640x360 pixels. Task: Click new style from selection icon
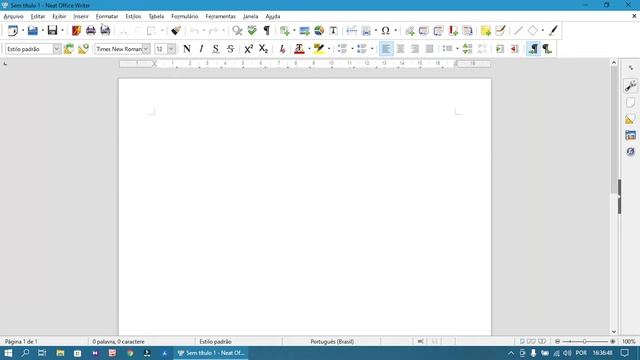83,49
